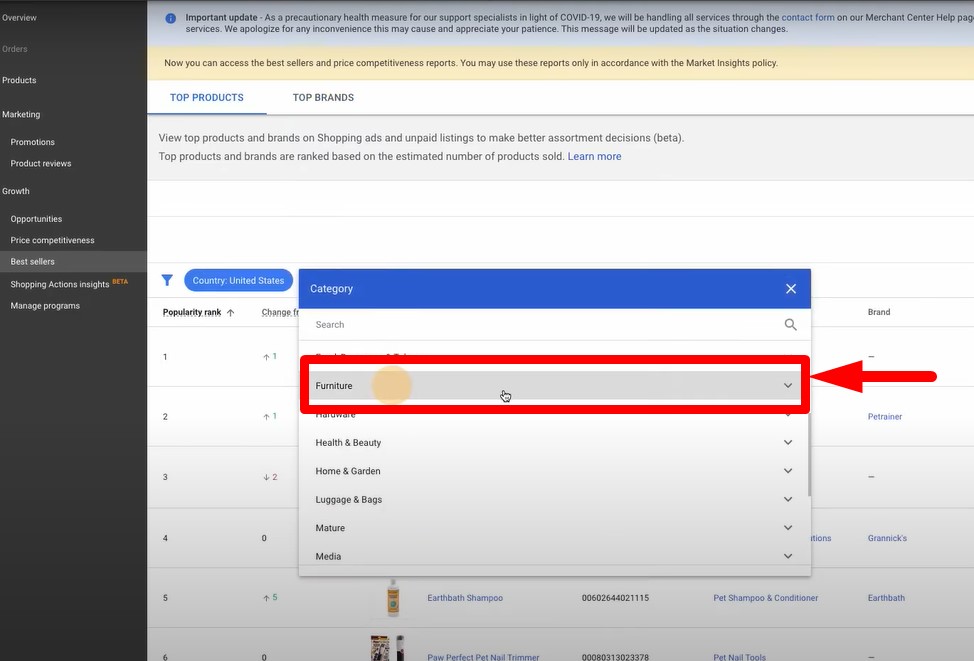Open Products in the sidebar
The width and height of the screenshot is (974, 661).
[x=19, y=80]
